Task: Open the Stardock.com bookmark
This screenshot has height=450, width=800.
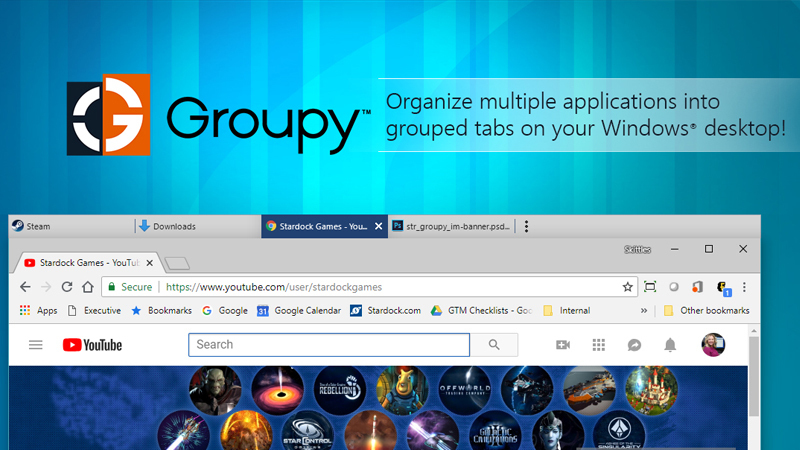Action: coord(386,310)
